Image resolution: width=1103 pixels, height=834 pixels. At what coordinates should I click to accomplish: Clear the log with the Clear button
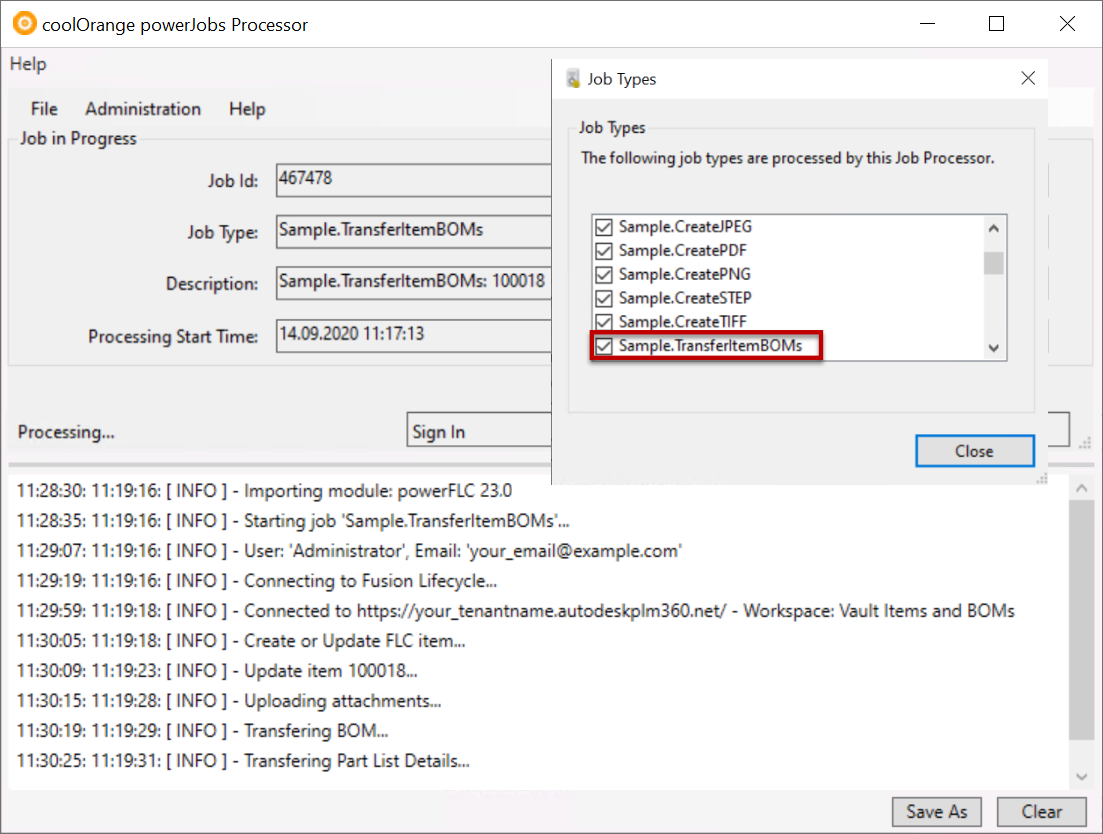(1041, 811)
